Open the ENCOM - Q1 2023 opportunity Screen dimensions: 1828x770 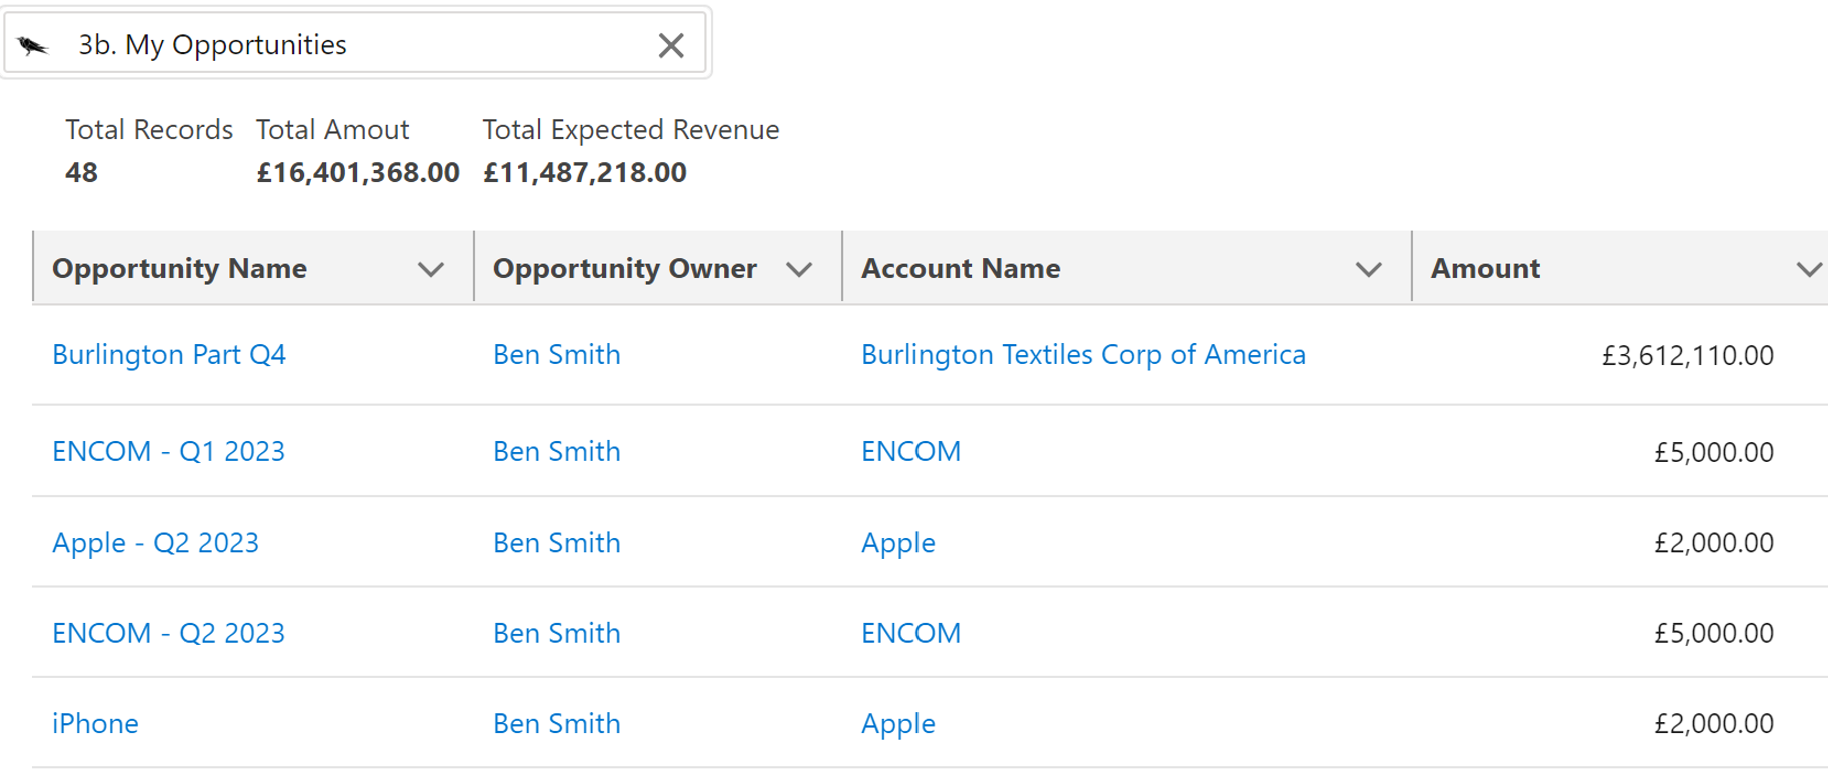[x=168, y=451]
